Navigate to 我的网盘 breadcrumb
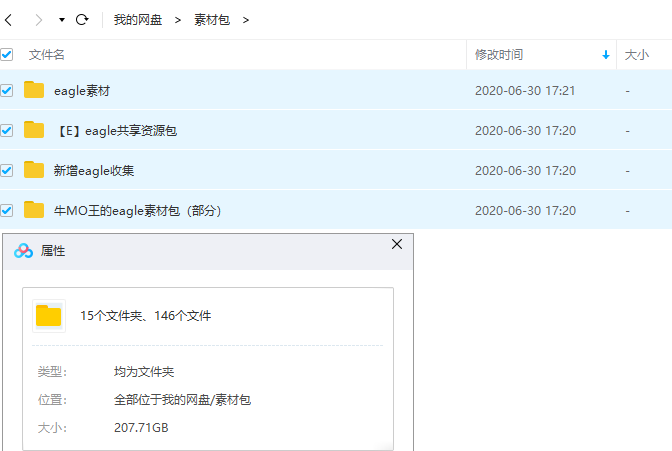The width and height of the screenshot is (672, 451). point(138,20)
